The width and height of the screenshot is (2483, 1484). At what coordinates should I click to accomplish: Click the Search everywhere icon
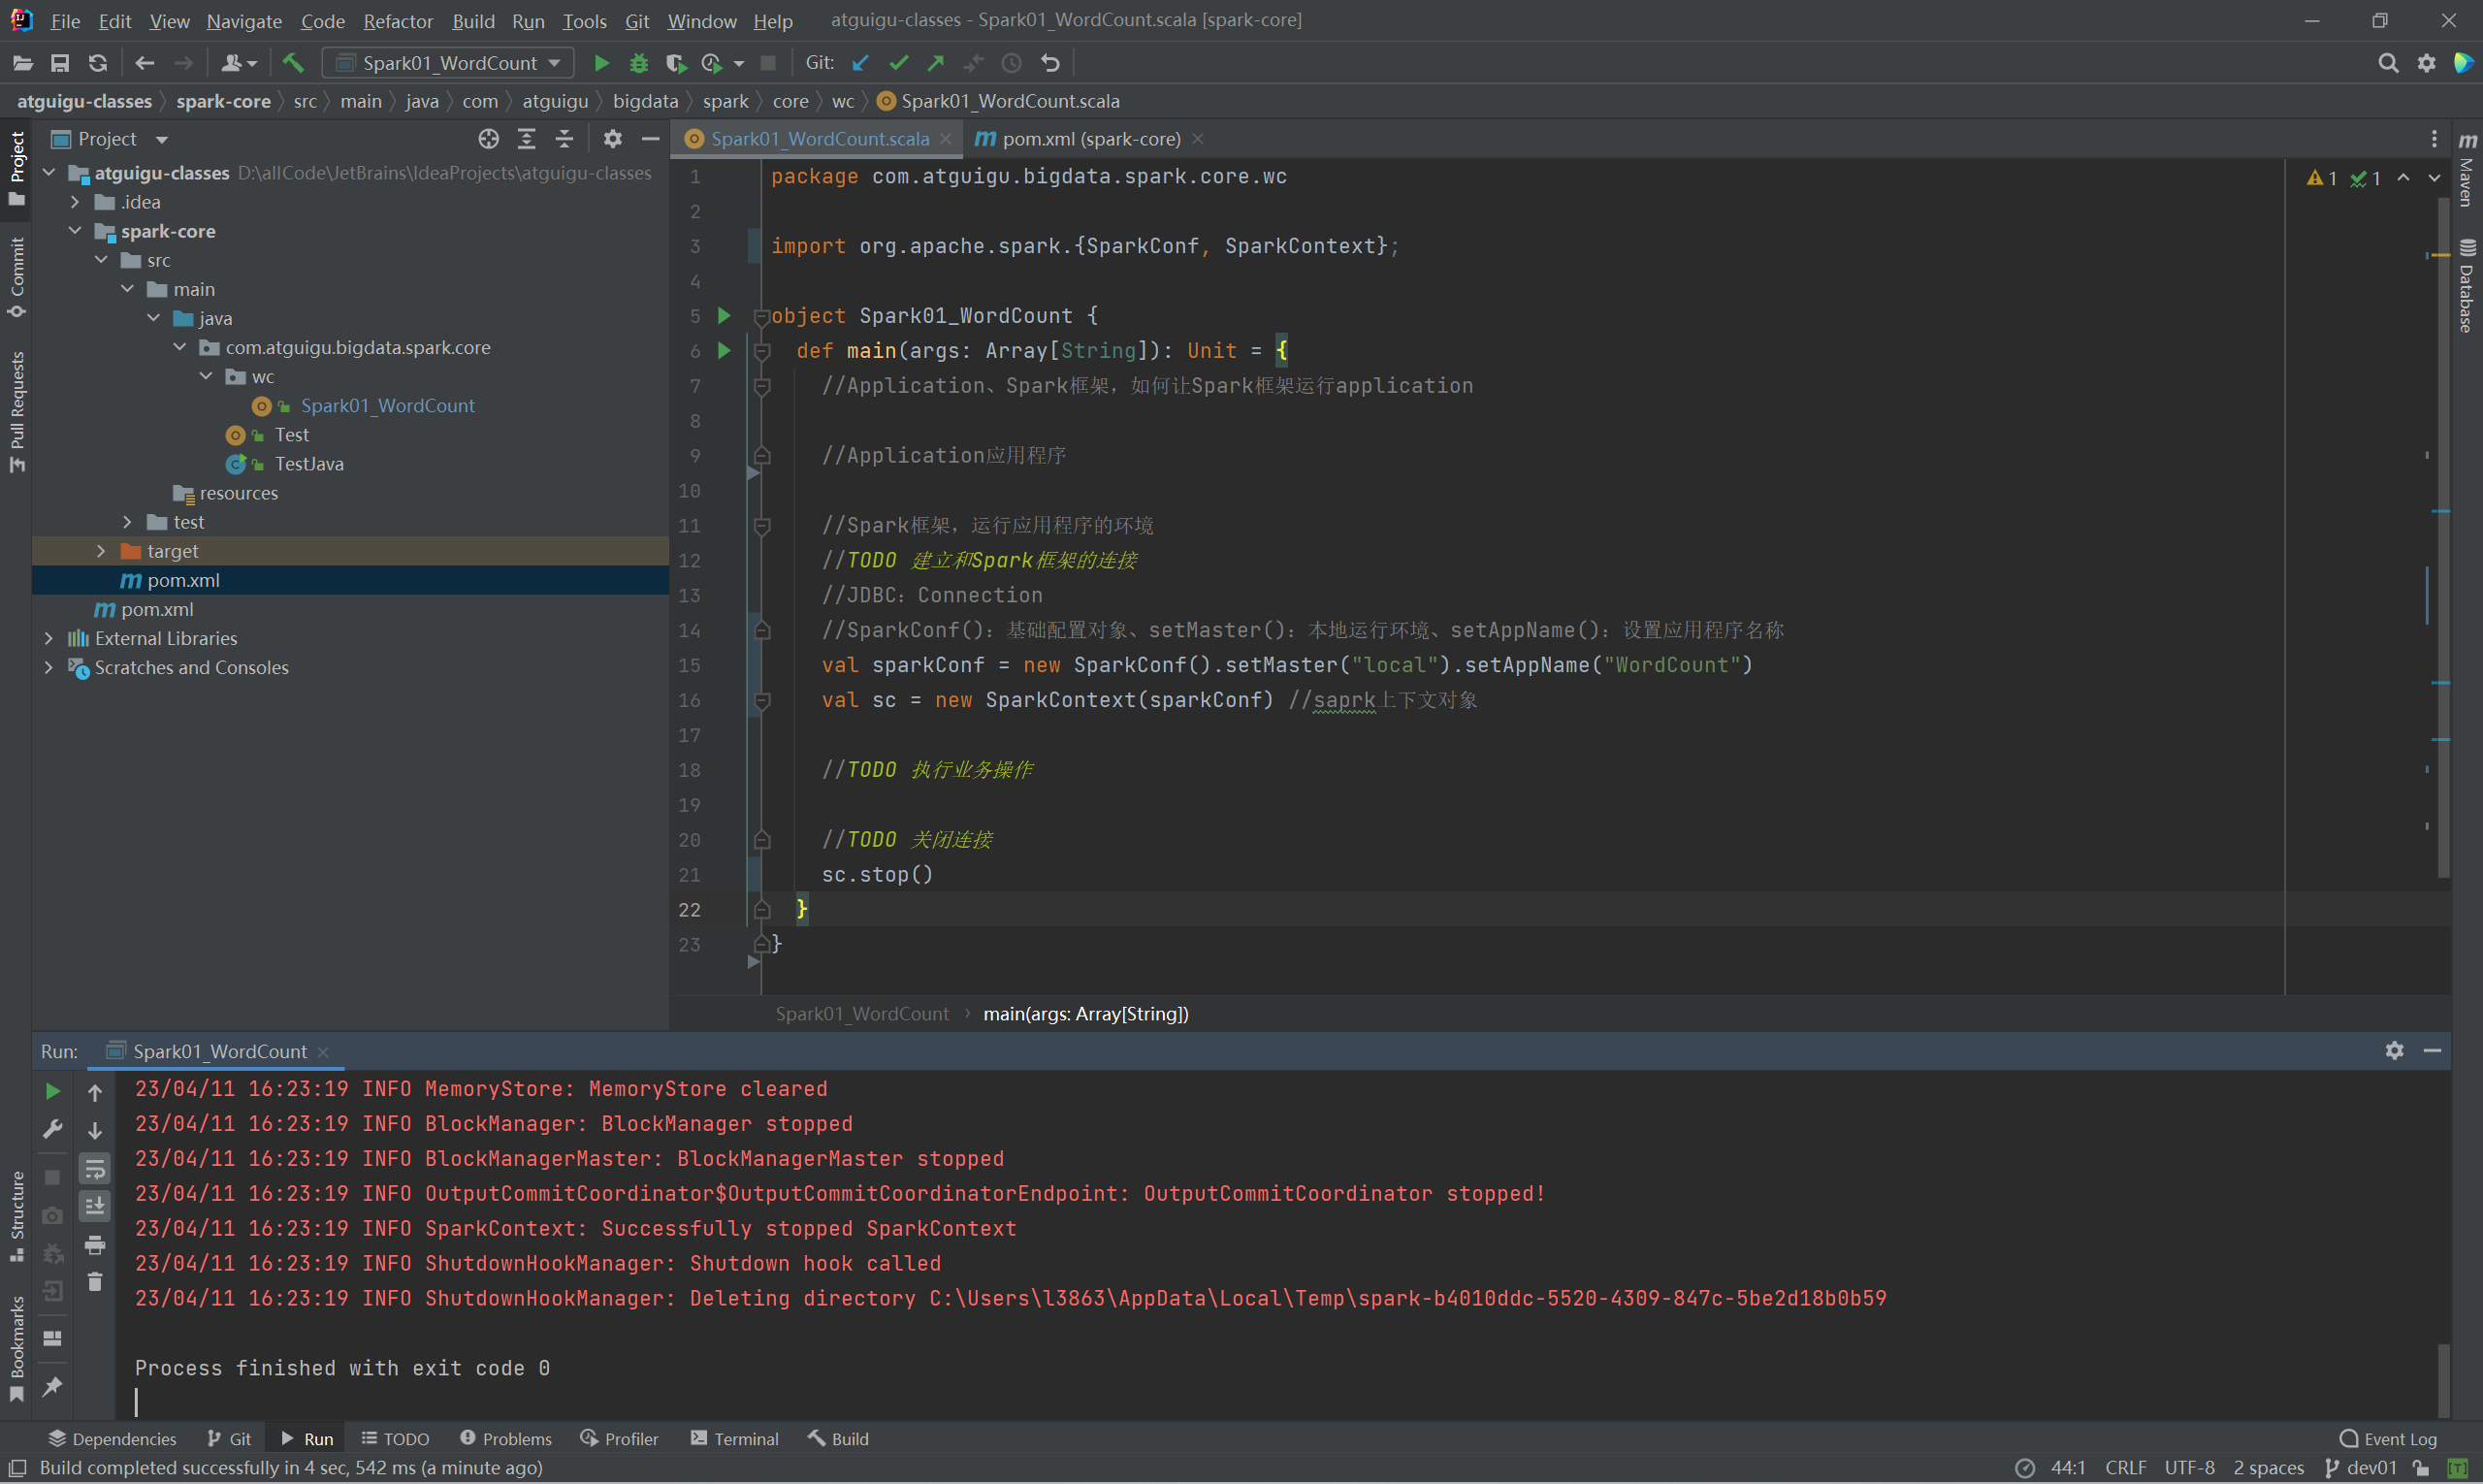click(2388, 64)
